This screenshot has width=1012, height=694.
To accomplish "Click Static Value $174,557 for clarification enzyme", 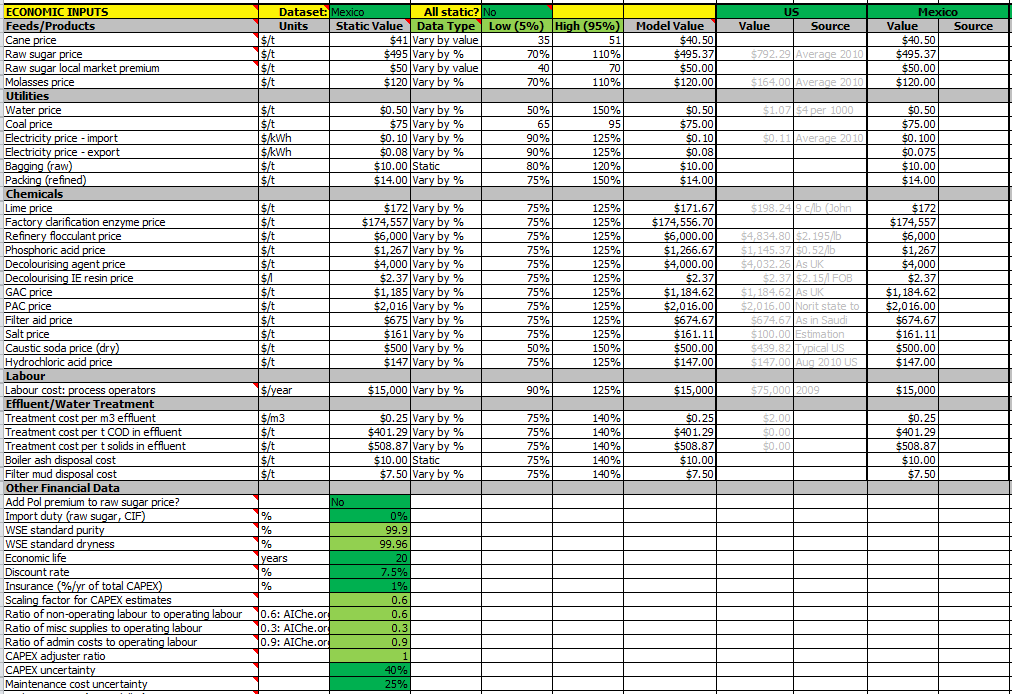I will pos(370,222).
